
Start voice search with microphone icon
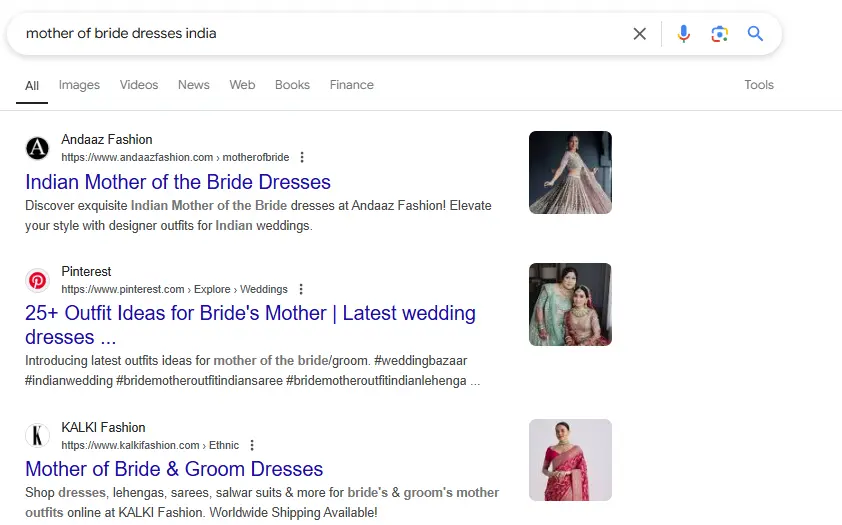tap(683, 34)
